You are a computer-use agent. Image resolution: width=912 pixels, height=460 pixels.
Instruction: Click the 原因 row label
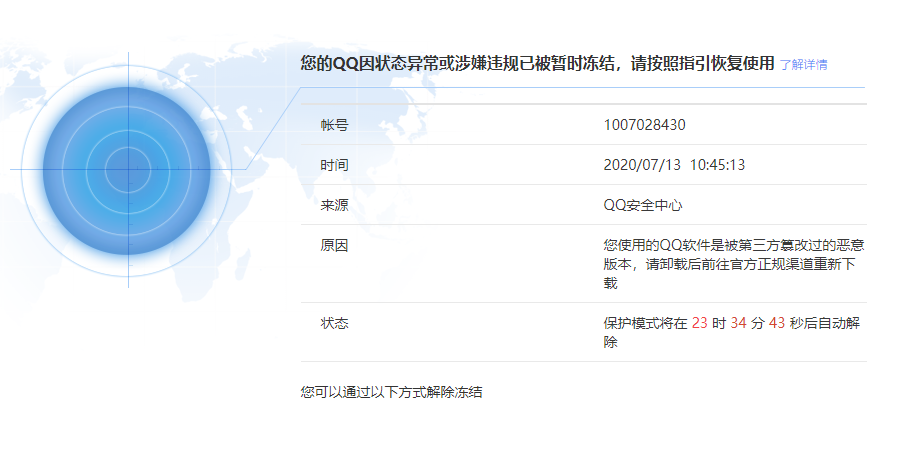(334, 245)
